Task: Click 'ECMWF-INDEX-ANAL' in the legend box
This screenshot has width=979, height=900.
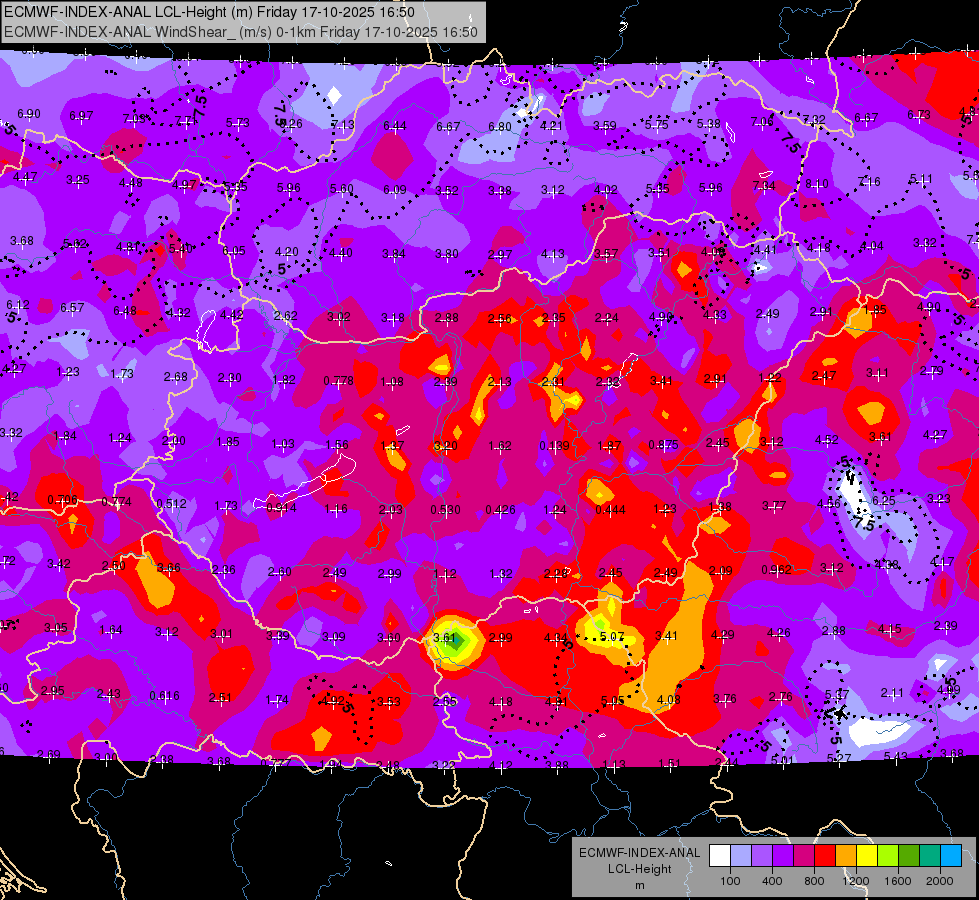Action: (640, 853)
